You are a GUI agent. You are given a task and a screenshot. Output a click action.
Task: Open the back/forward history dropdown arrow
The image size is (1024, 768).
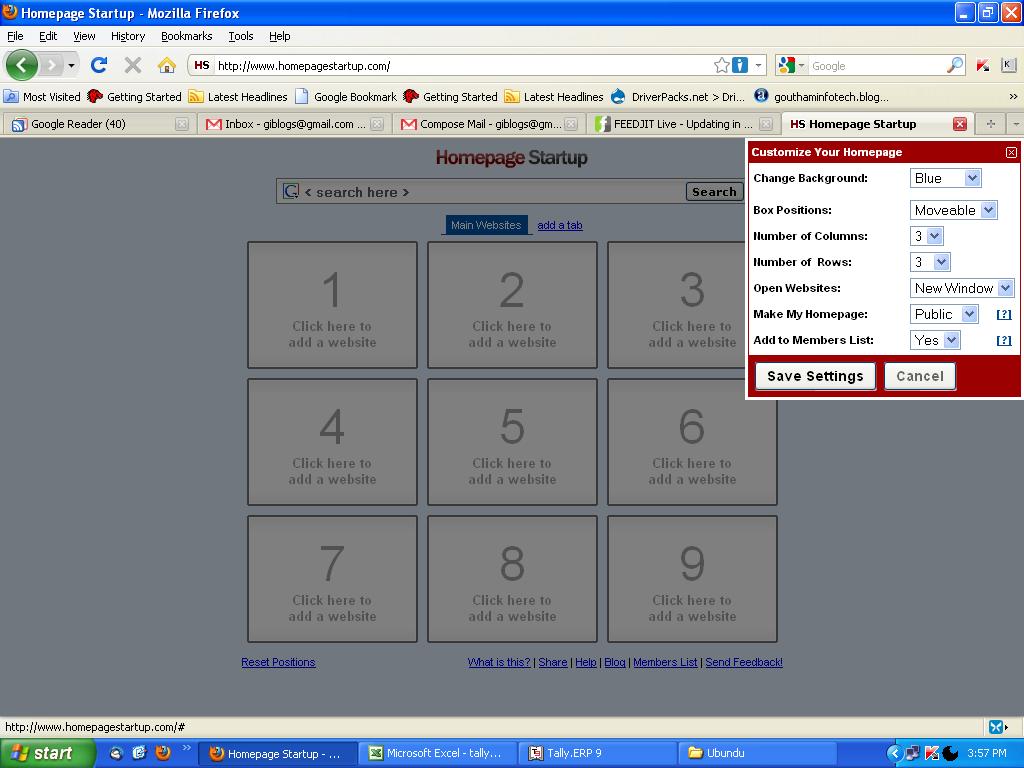(x=71, y=65)
